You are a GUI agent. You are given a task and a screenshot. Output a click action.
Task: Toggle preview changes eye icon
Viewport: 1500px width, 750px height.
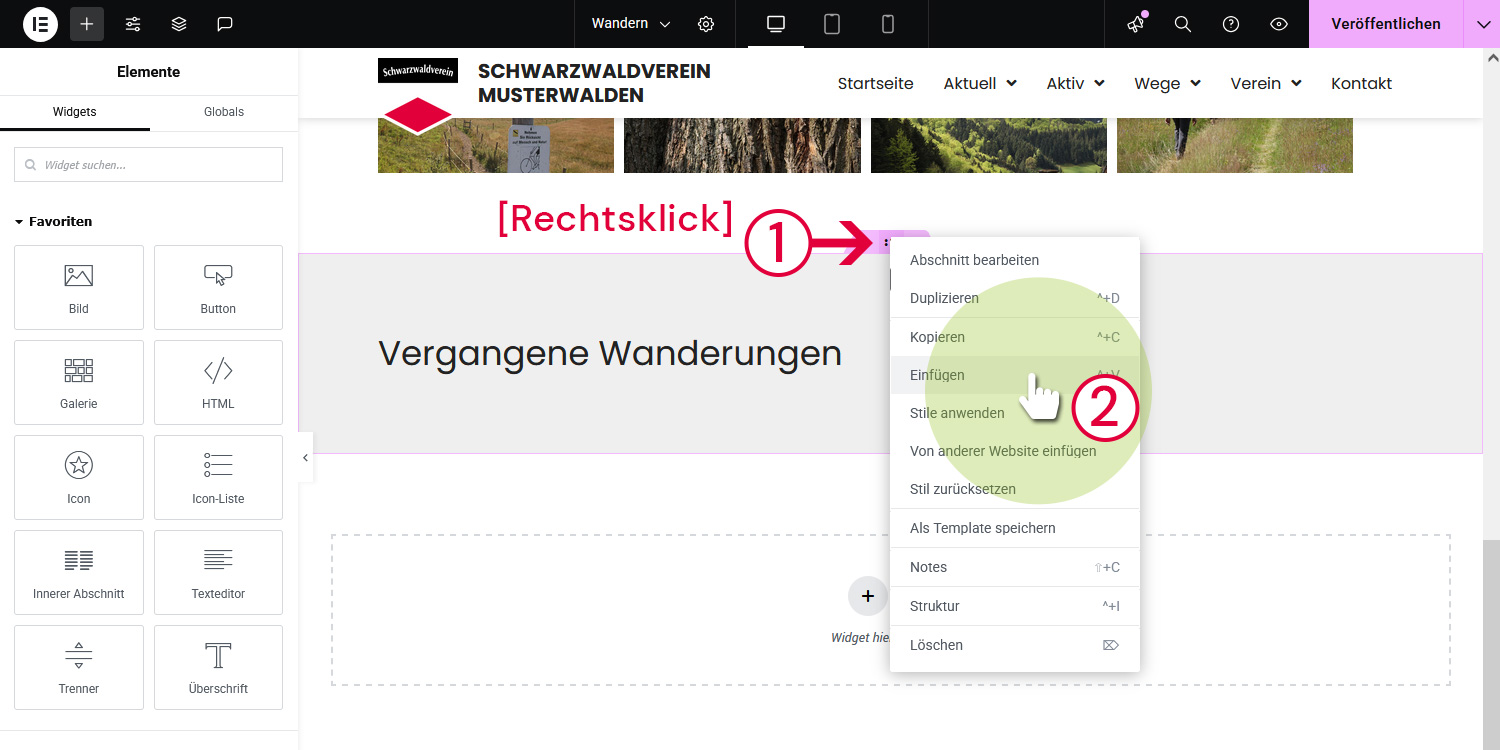click(1279, 24)
